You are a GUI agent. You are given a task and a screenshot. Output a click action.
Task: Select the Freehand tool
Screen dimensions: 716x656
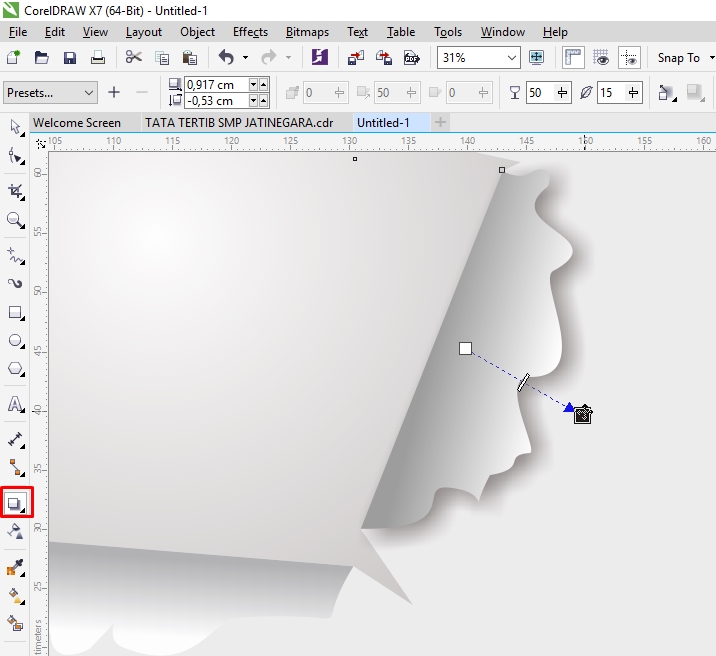click(x=16, y=256)
